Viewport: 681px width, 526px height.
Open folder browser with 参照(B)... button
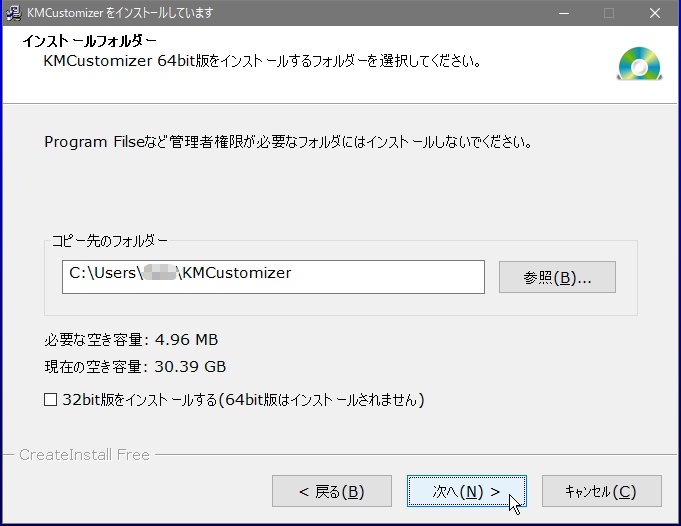click(556, 277)
